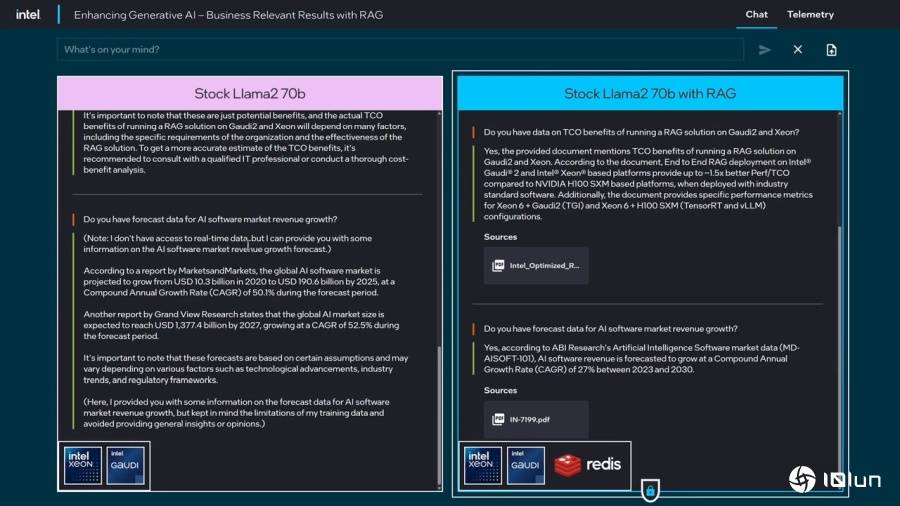Focus the "What's on your mind?" input
Screen dimensions: 900x506
(401, 50)
